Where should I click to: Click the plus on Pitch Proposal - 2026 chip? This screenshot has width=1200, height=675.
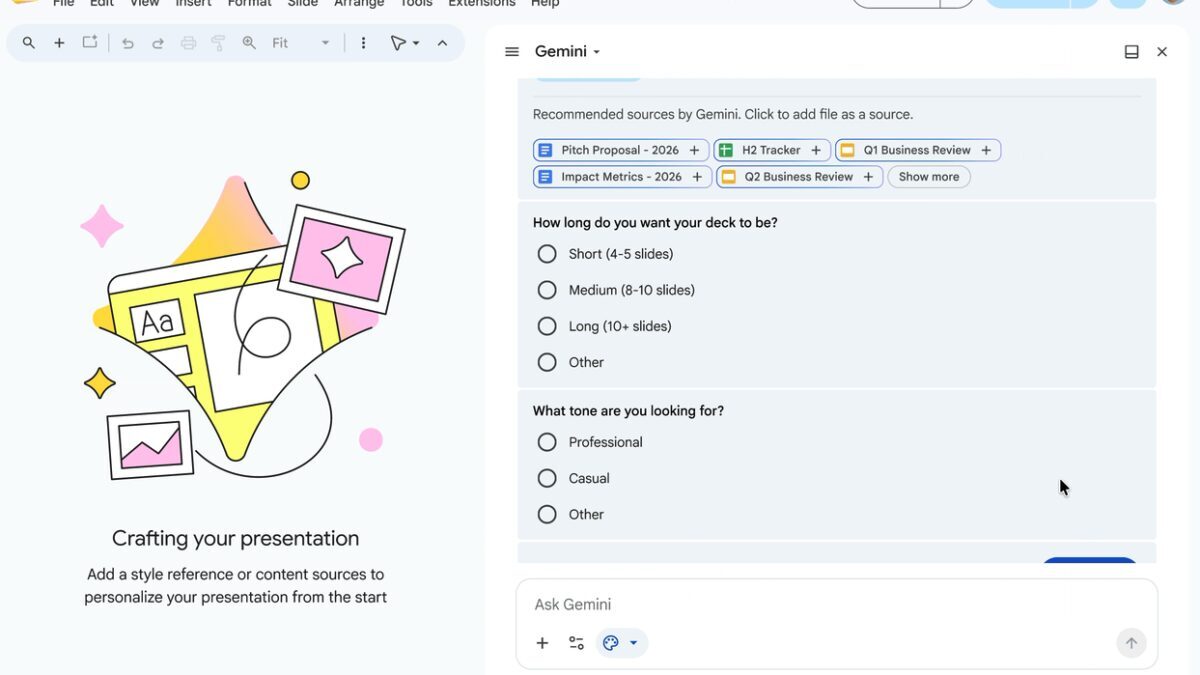coord(694,150)
